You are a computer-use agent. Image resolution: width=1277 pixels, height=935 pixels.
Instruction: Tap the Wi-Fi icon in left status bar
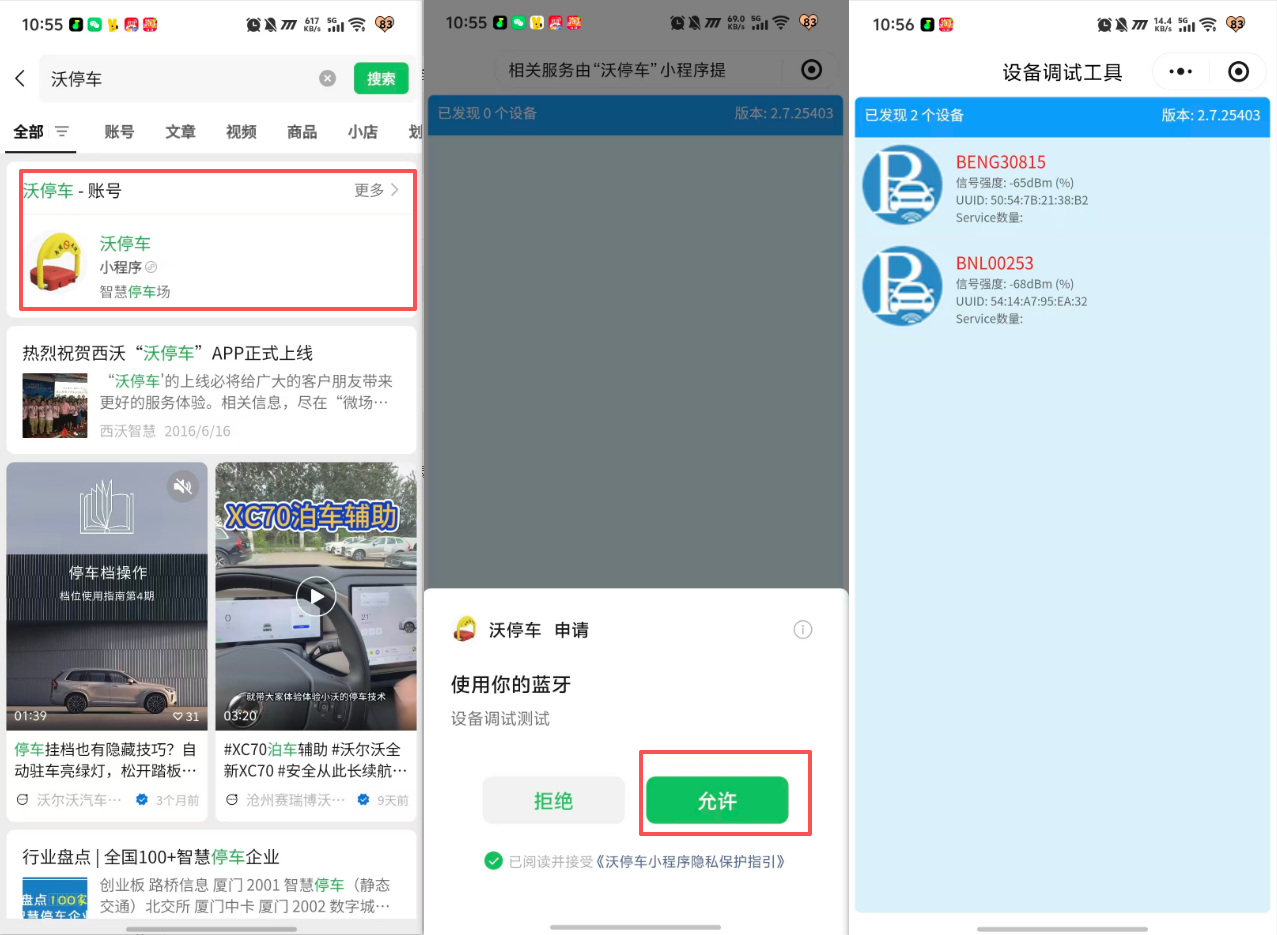[358, 24]
